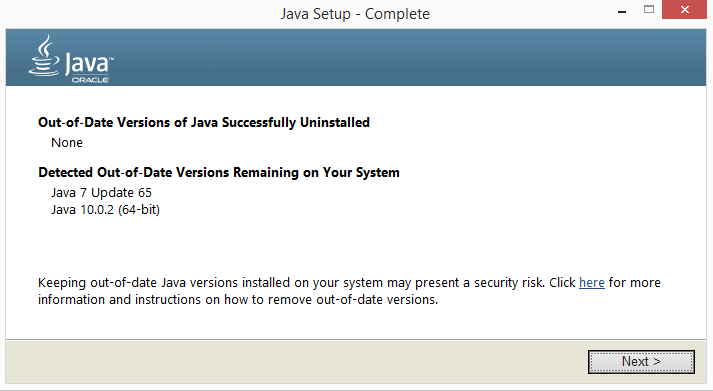This screenshot has height=391, width=713.
Task: Click the "Java Setup - Complete" title text
Action: [355, 14]
